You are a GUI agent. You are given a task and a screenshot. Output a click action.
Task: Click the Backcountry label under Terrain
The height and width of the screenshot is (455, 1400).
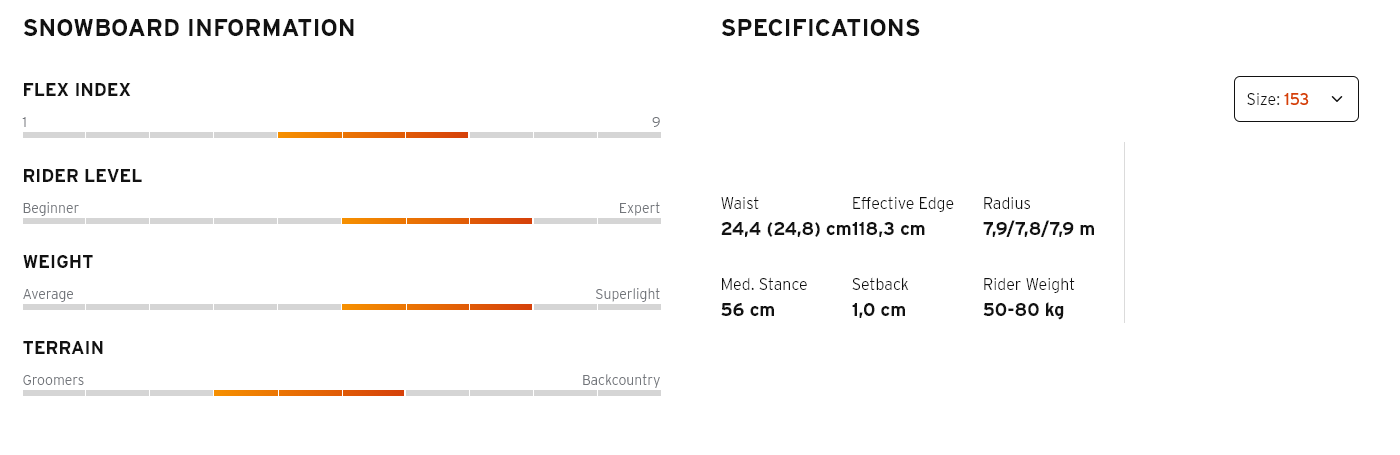621,380
